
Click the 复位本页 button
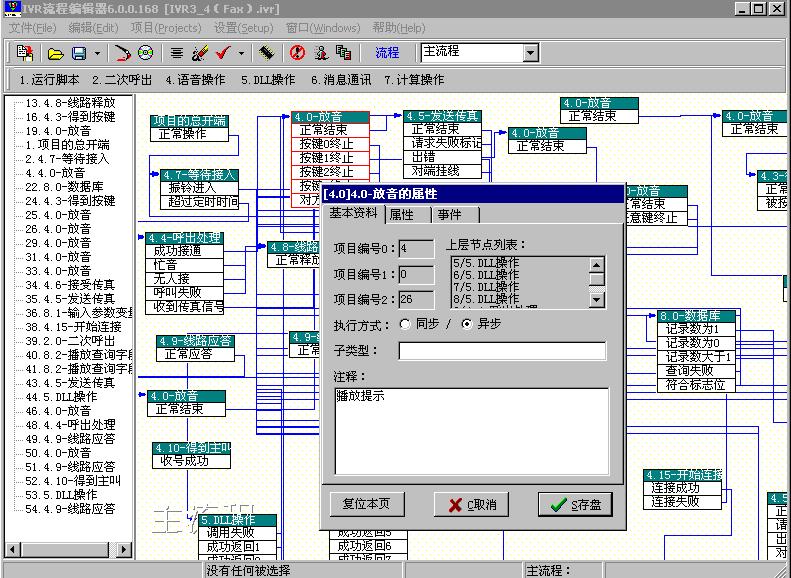click(x=367, y=504)
